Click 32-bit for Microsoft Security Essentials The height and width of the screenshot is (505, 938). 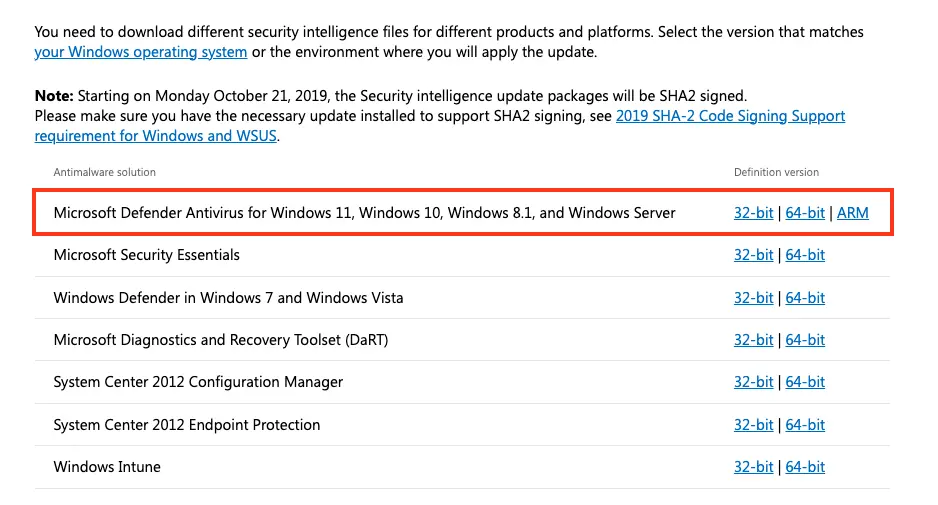click(x=753, y=255)
